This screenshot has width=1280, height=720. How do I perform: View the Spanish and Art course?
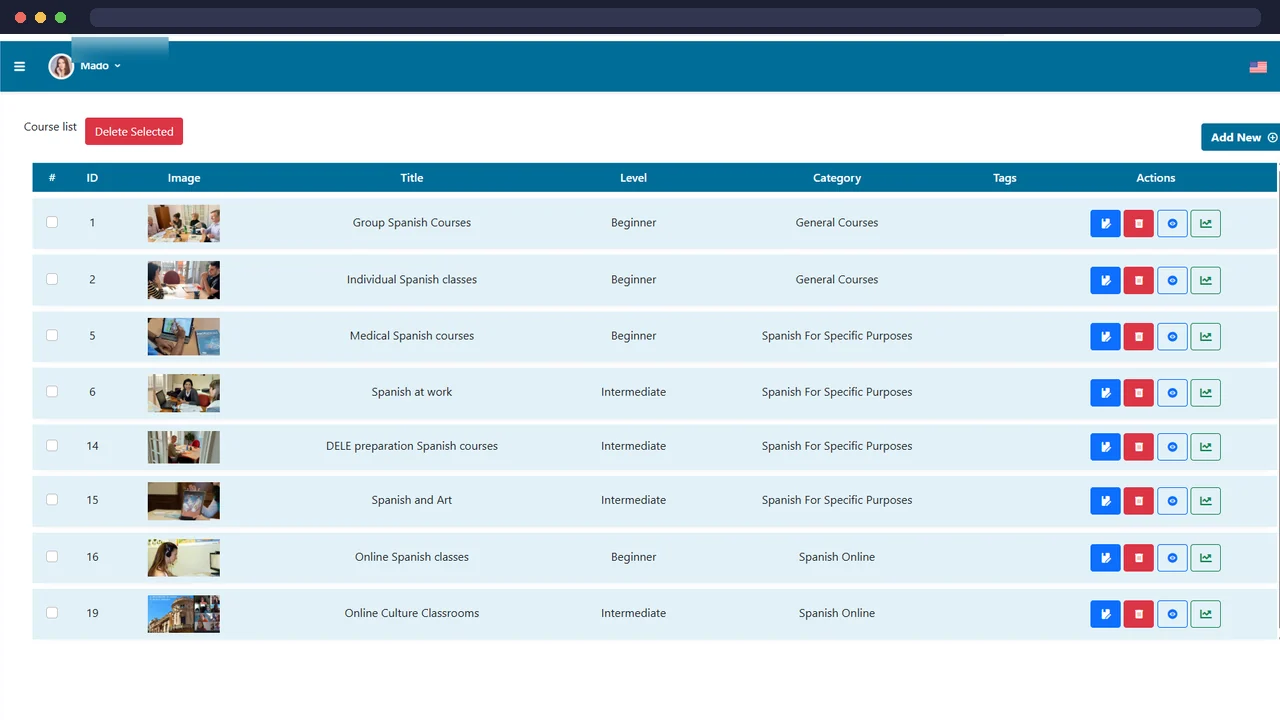pyautogui.click(x=1172, y=501)
